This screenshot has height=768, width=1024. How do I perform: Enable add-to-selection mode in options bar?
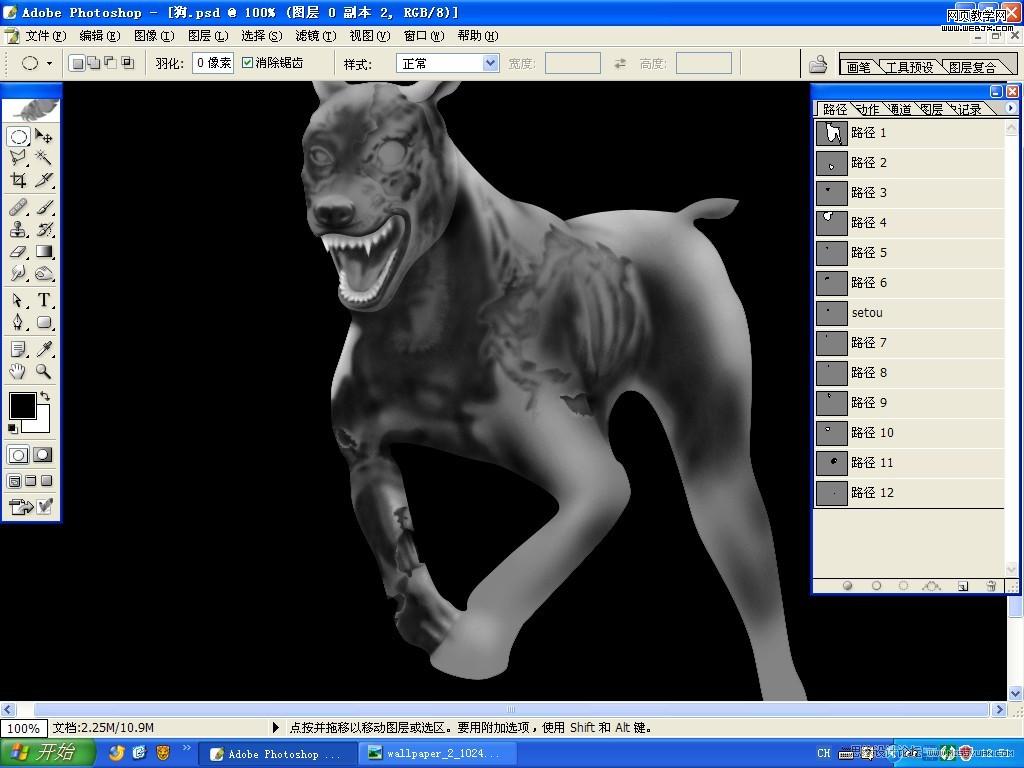tap(93, 63)
